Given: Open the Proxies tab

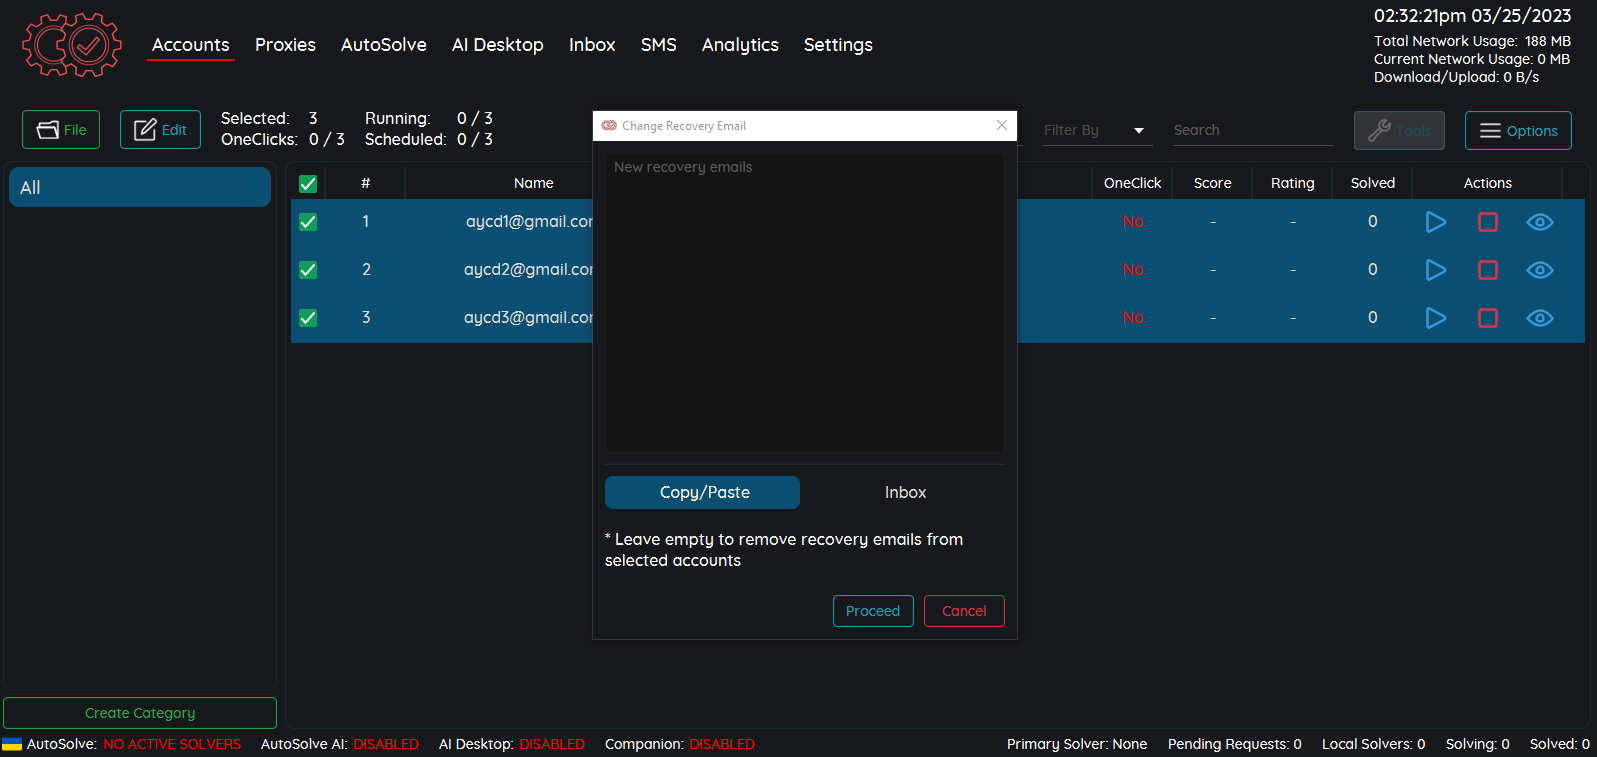Looking at the screenshot, I should tap(285, 45).
